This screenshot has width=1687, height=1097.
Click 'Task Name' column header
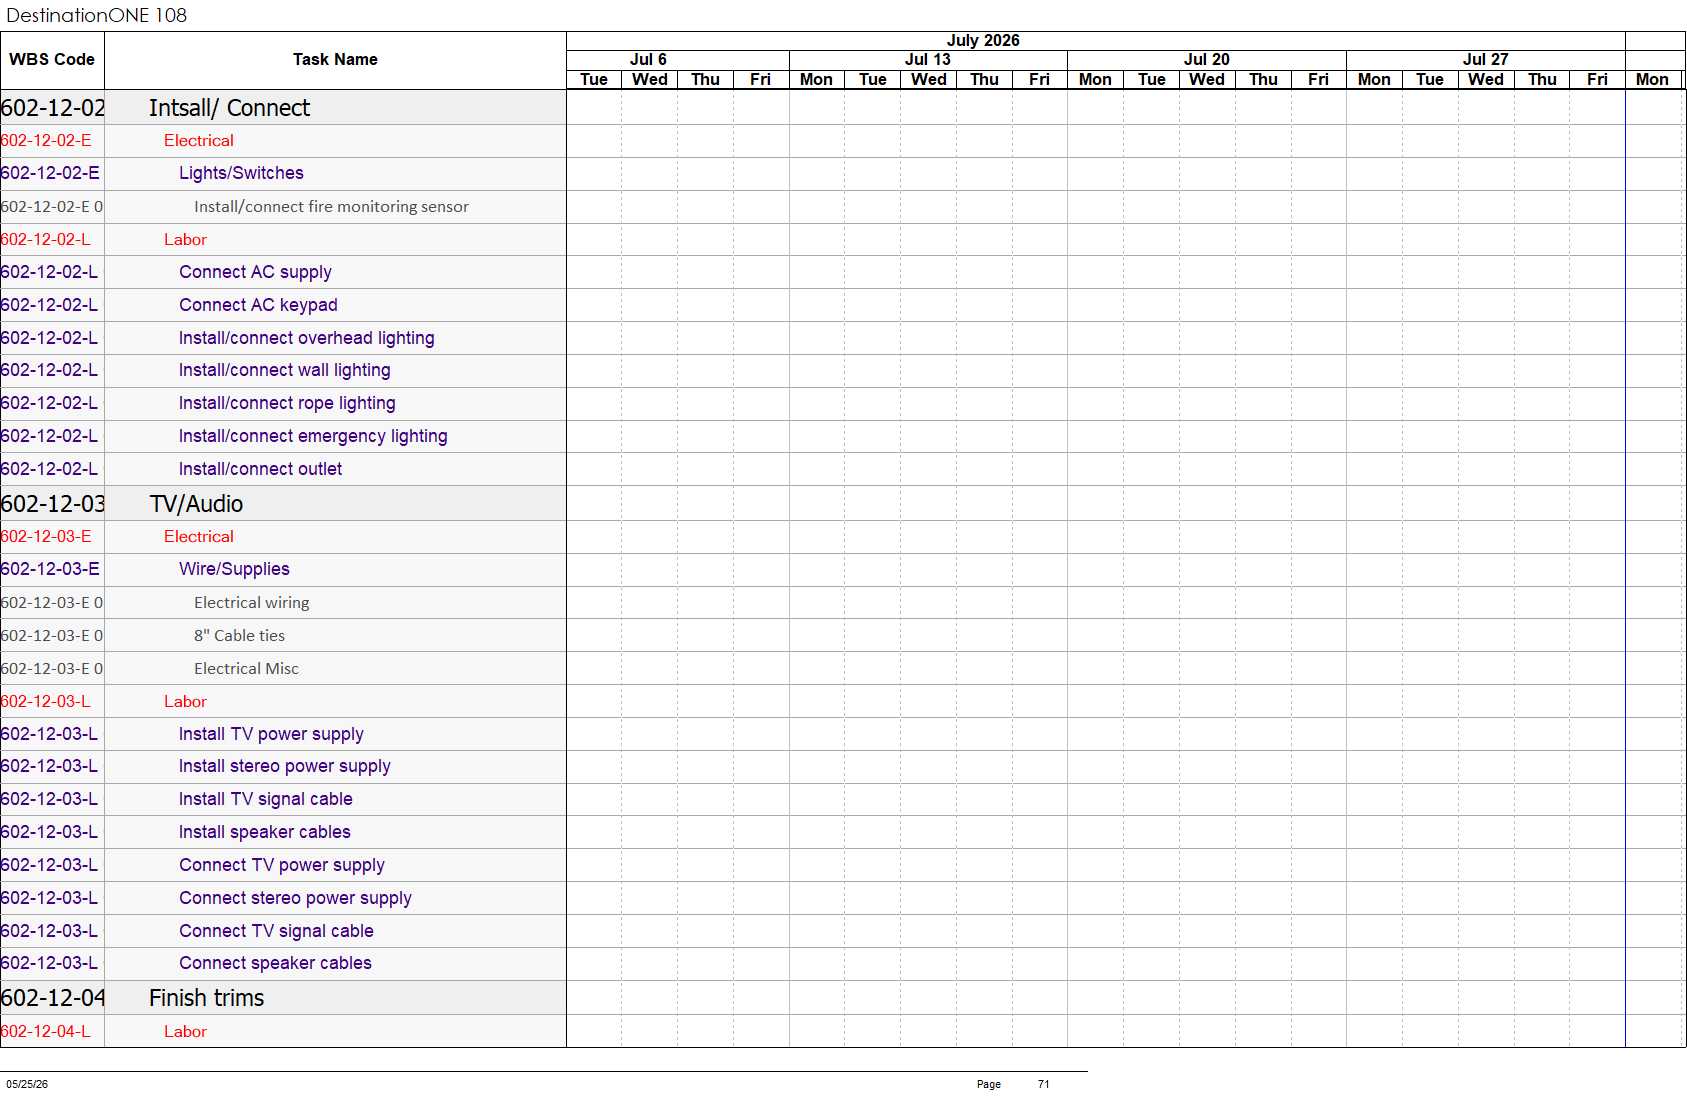click(x=335, y=60)
